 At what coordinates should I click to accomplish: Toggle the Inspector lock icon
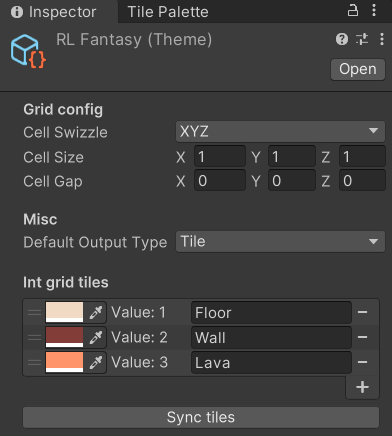(x=353, y=11)
